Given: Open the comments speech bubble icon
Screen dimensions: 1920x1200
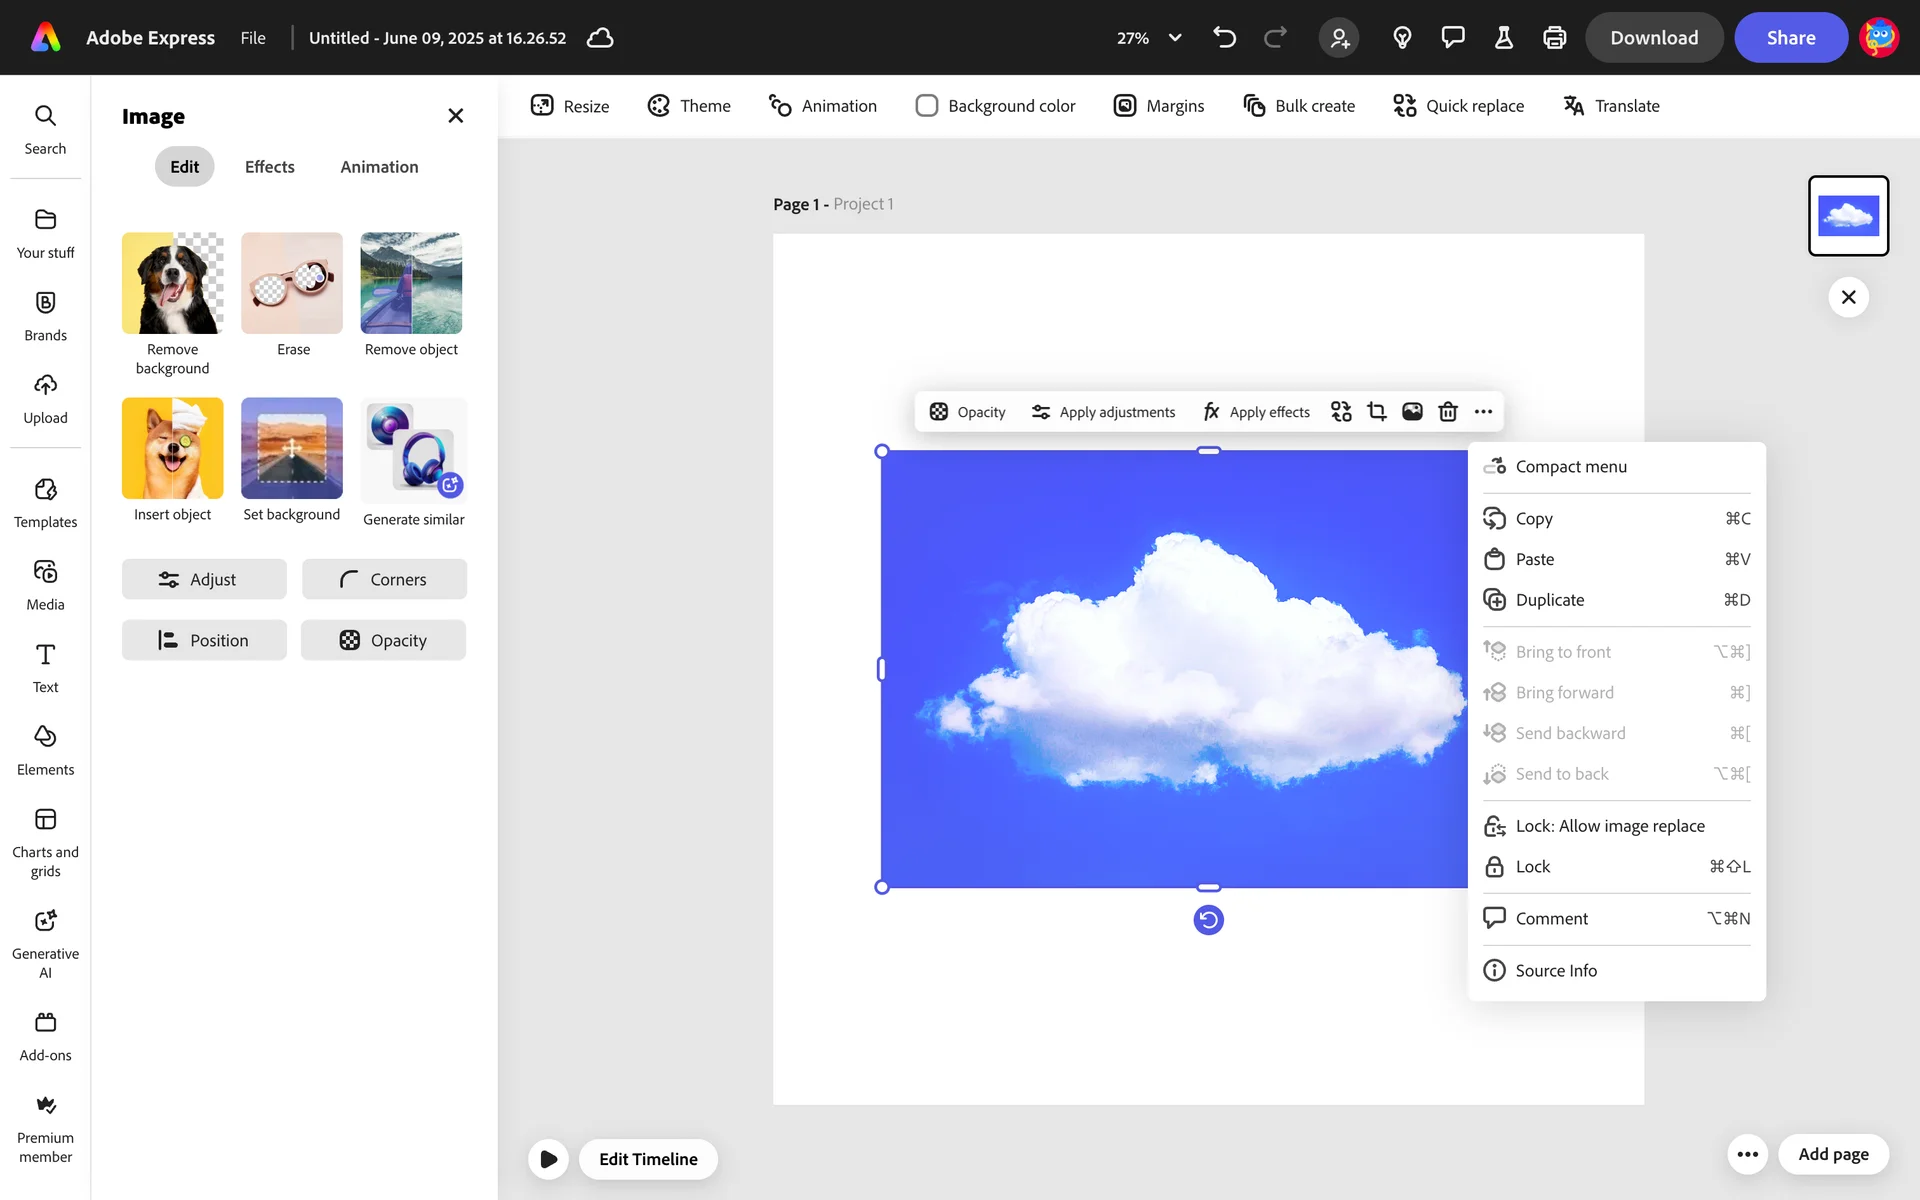Looking at the screenshot, I should tap(1452, 38).
